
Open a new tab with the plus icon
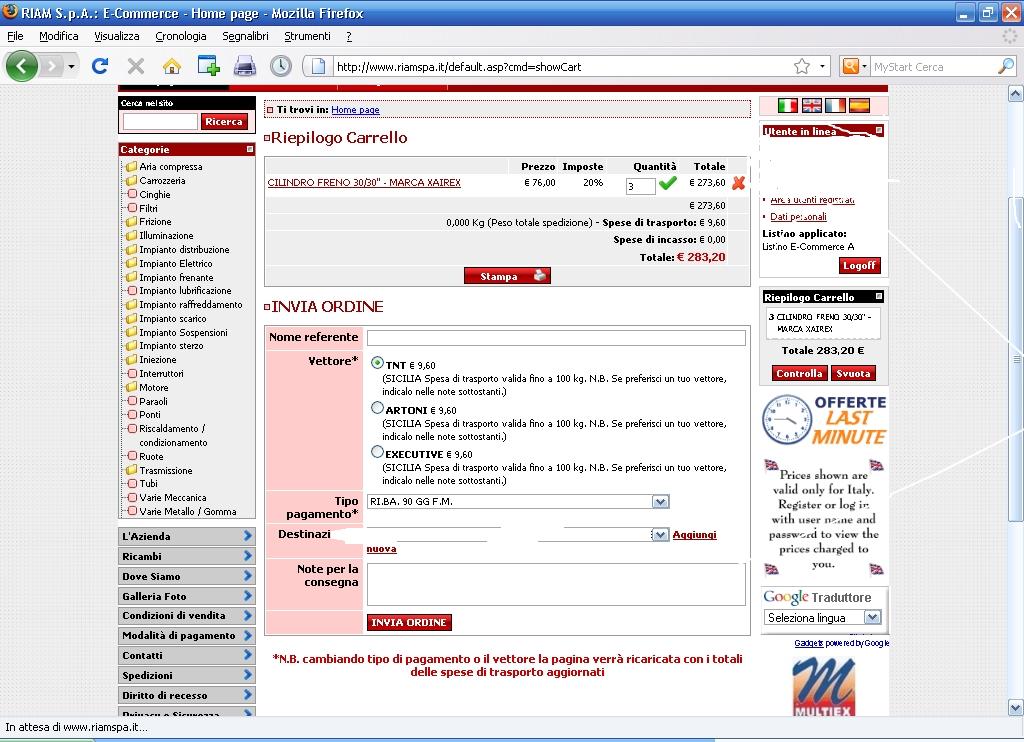coord(208,65)
